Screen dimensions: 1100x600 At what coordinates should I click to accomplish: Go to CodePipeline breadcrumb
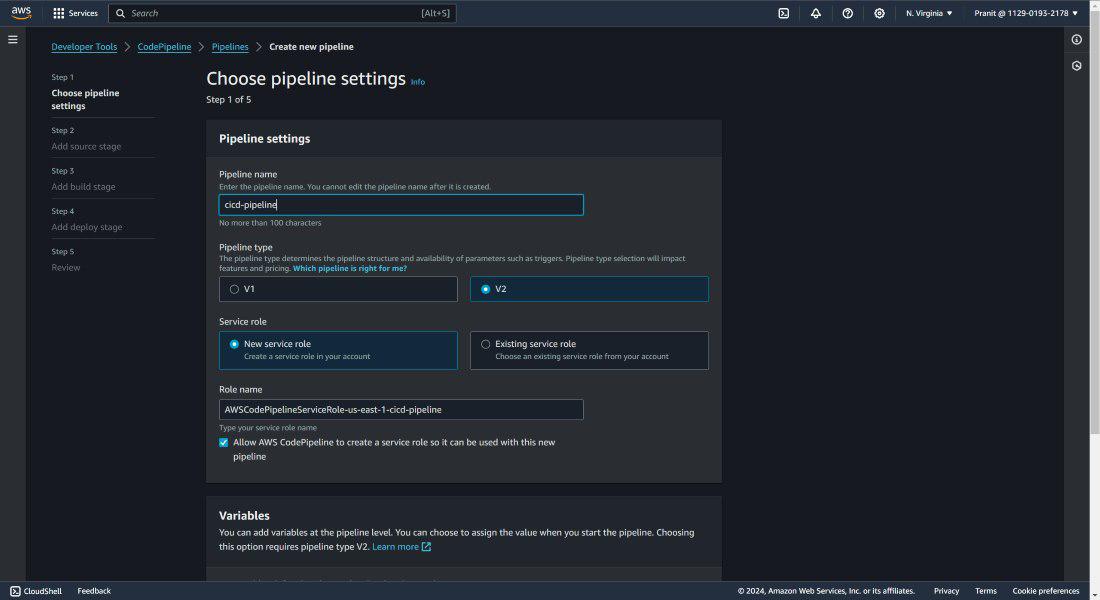click(x=164, y=47)
